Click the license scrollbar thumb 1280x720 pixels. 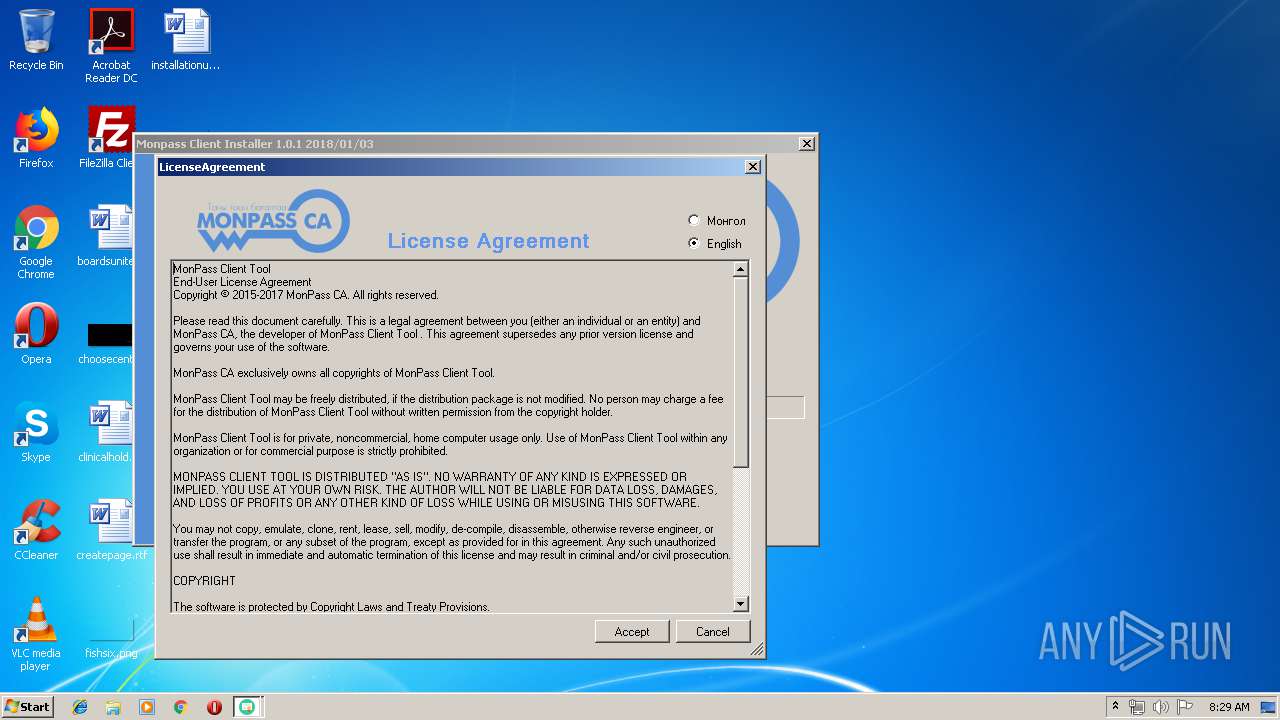[741, 372]
